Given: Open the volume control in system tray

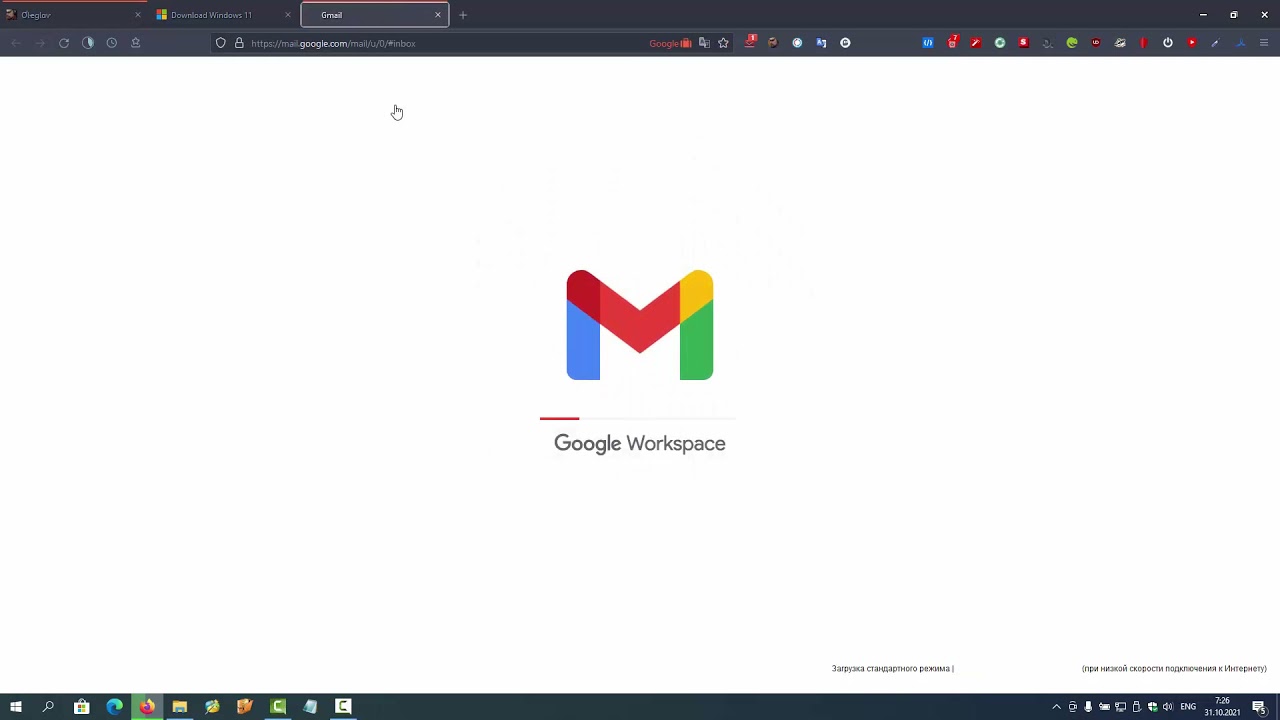Looking at the screenshot, I should coord(1168,707).
